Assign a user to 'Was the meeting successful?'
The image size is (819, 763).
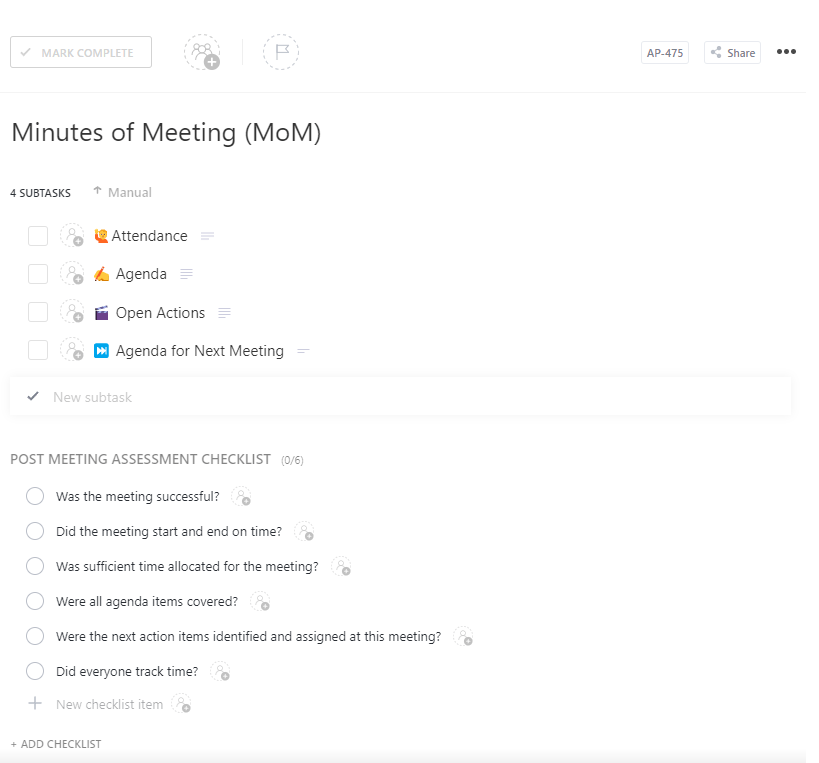tap(241, 496)
